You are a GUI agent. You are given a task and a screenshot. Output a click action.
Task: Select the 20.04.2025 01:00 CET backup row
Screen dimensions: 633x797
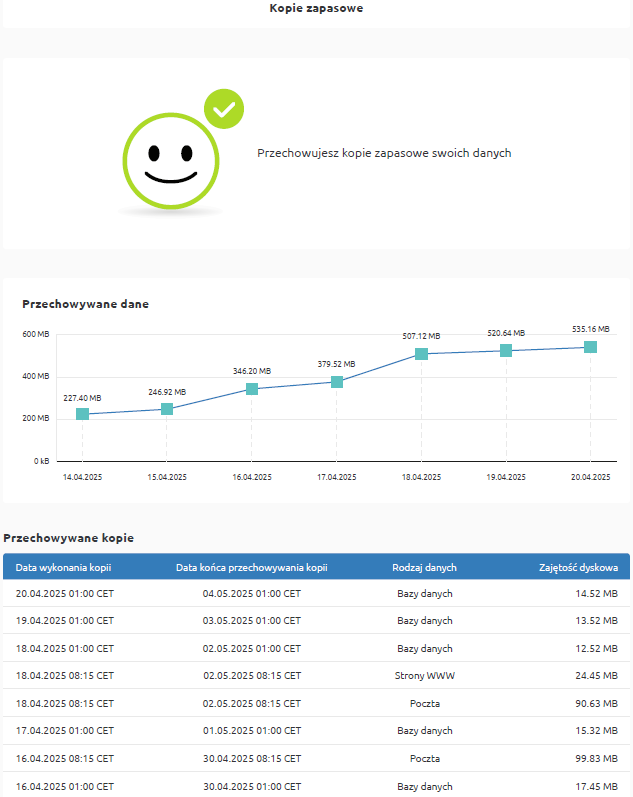pos(316,593)
